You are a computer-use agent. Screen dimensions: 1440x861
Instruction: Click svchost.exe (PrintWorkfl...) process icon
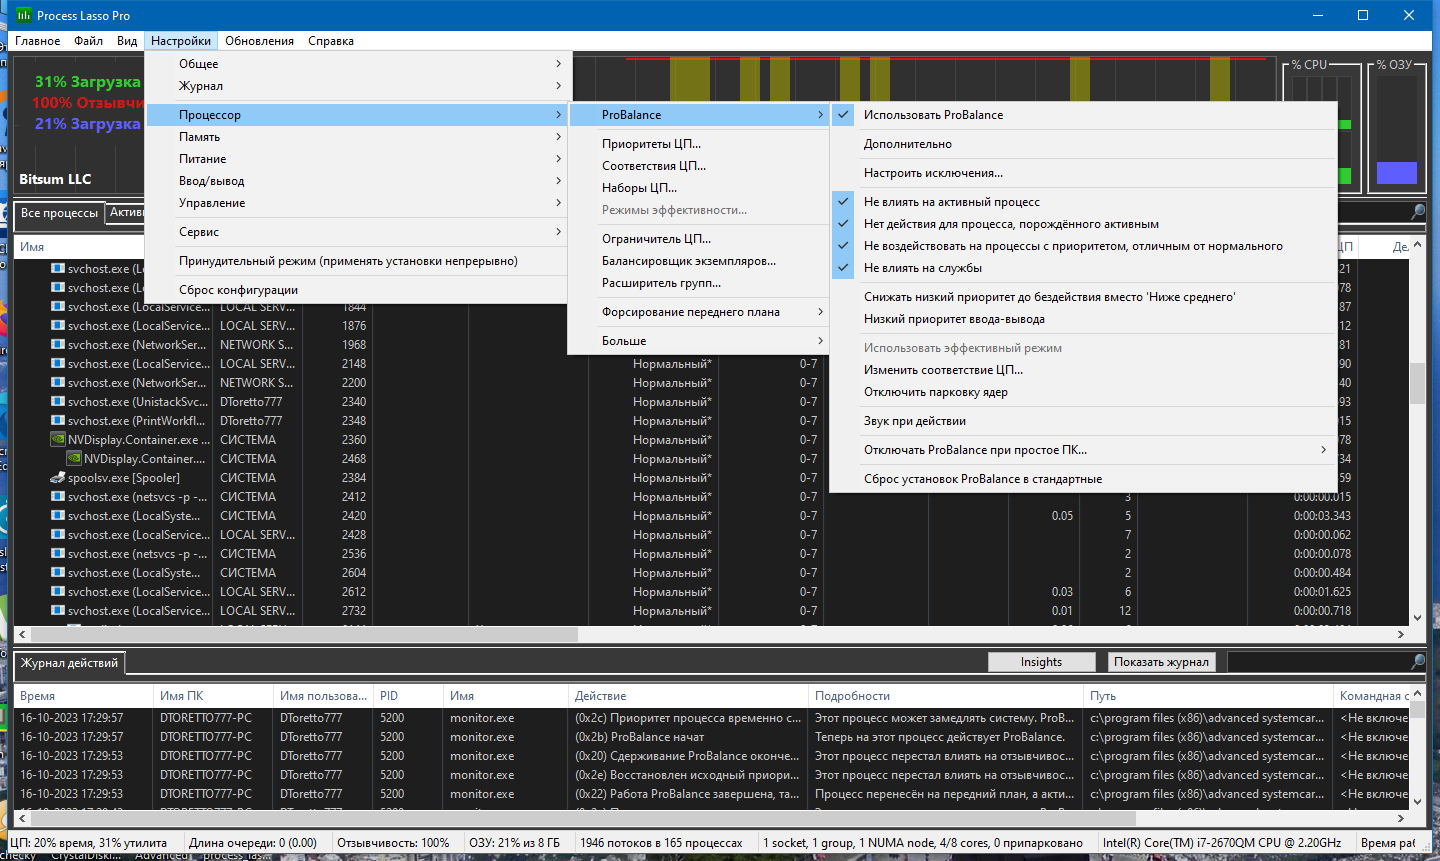tap(58, 421)
